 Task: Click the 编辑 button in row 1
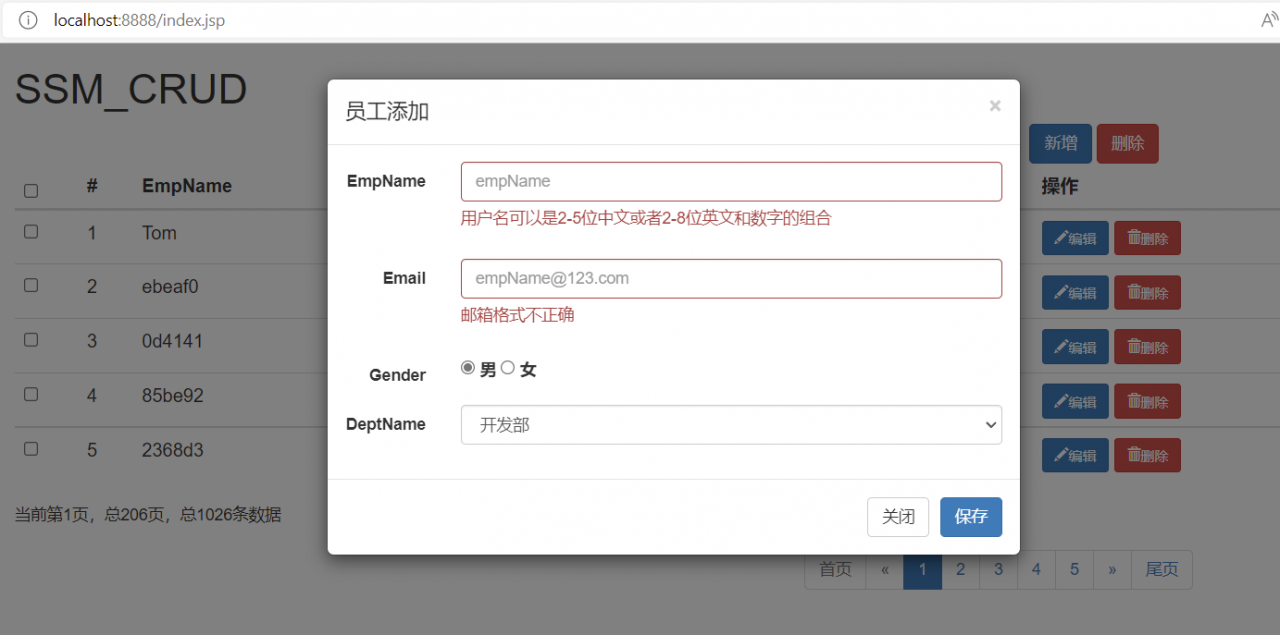pyautogui.click(x=1075, y=238)
